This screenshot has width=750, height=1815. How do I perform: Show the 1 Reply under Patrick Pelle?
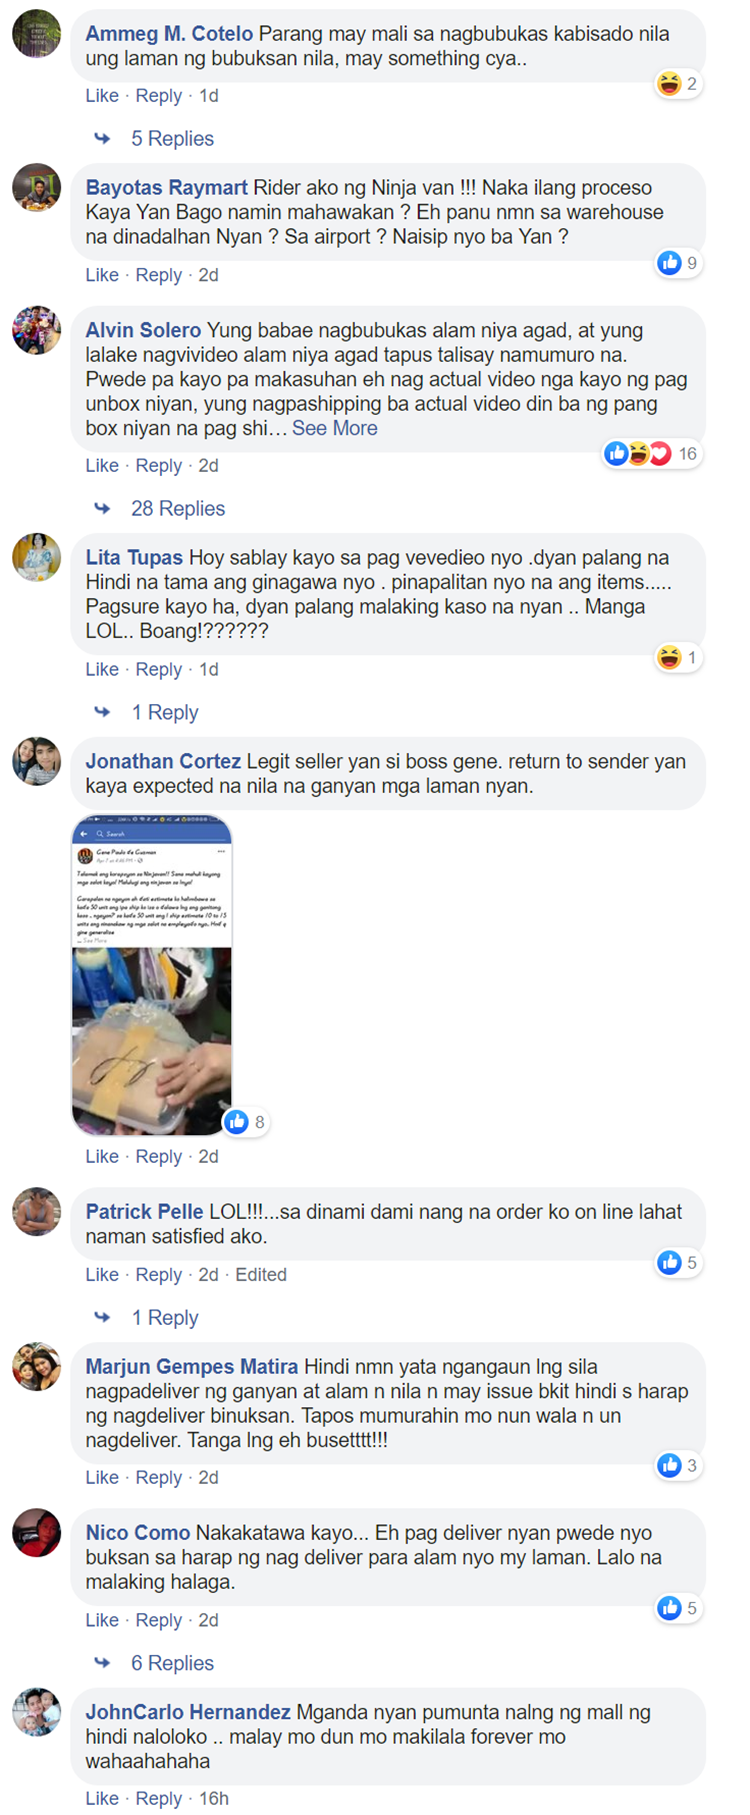165,1318
